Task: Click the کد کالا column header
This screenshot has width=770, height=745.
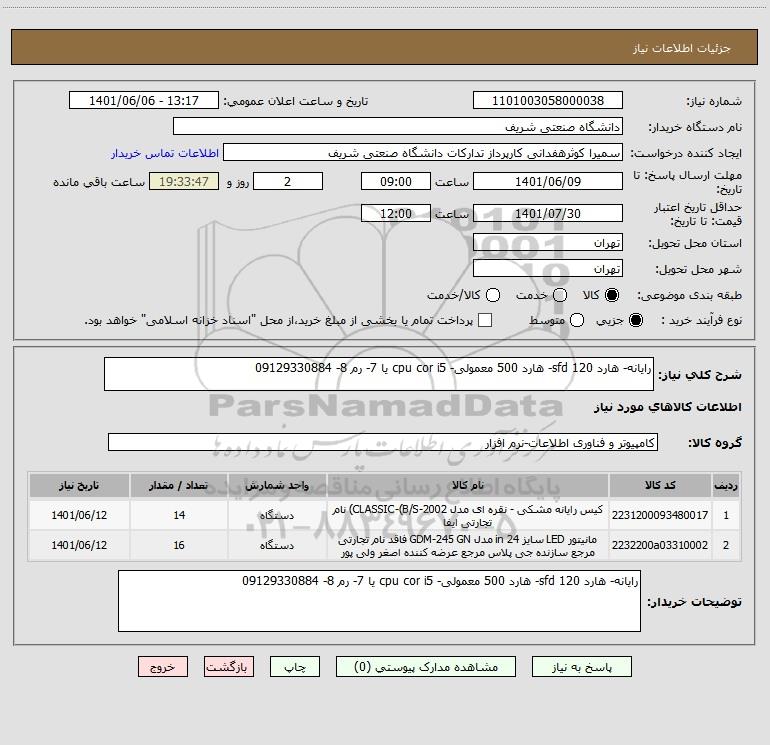Action: tap(660, 485)
